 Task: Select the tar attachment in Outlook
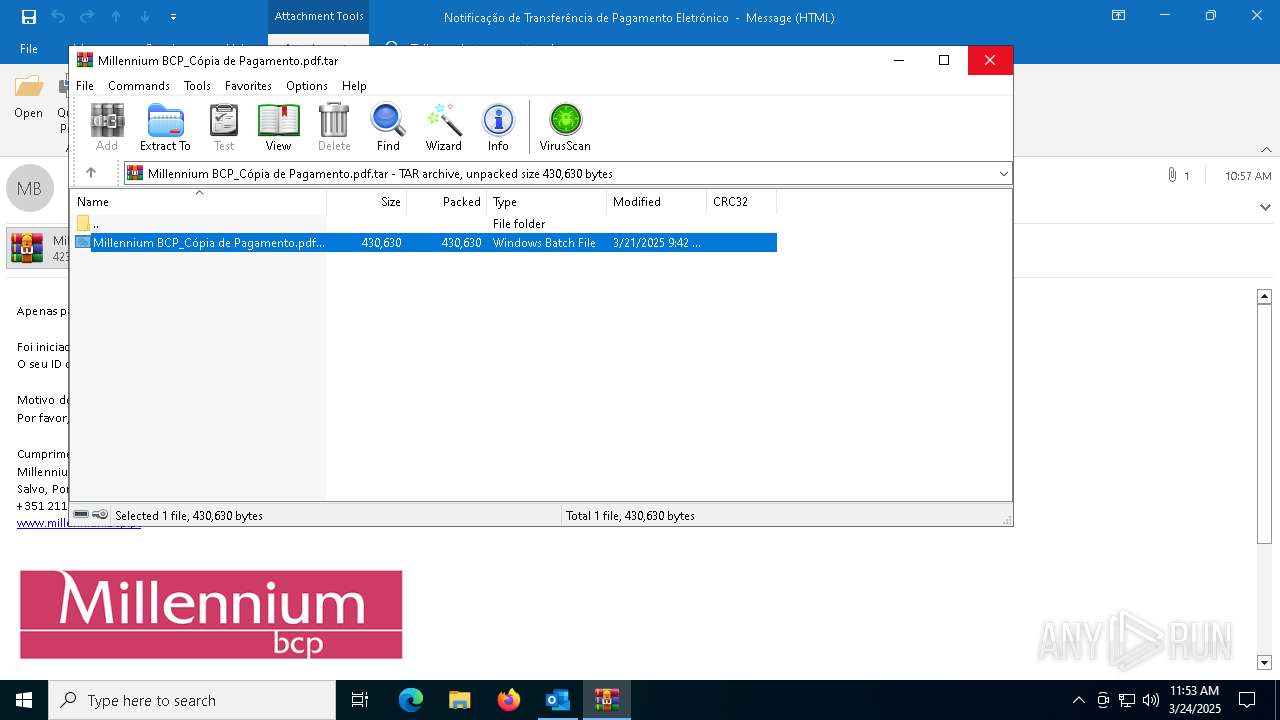tap(38, 248)
